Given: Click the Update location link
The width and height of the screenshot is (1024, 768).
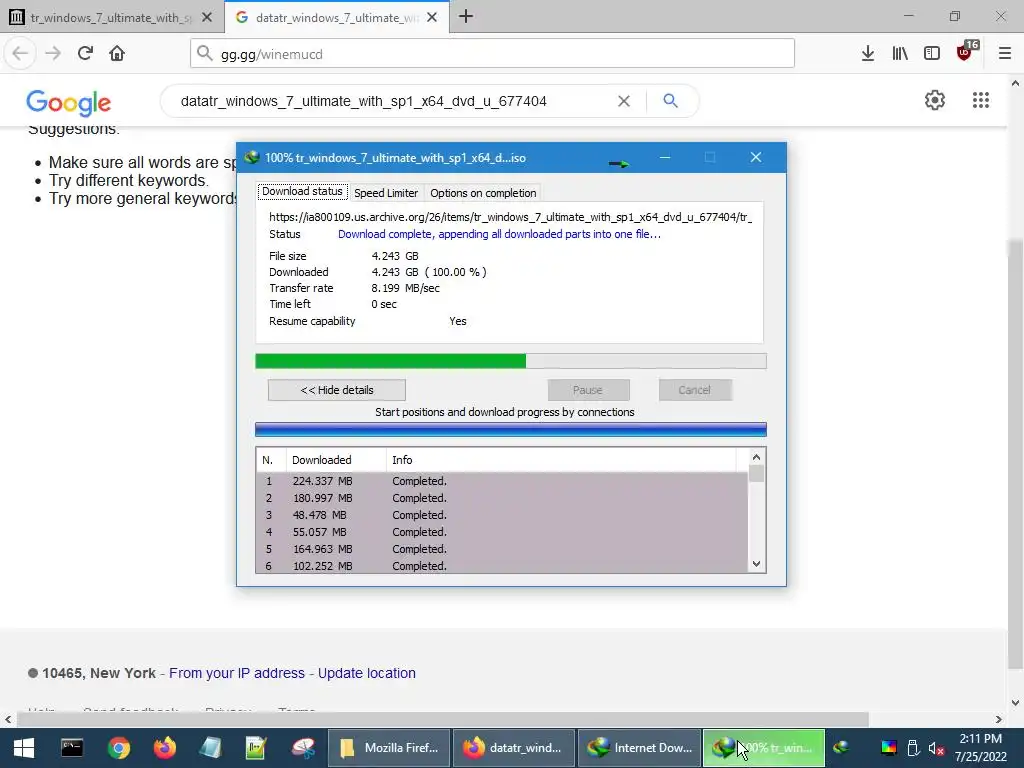Looking at the screenshot, I should click(x=366, y=673).
